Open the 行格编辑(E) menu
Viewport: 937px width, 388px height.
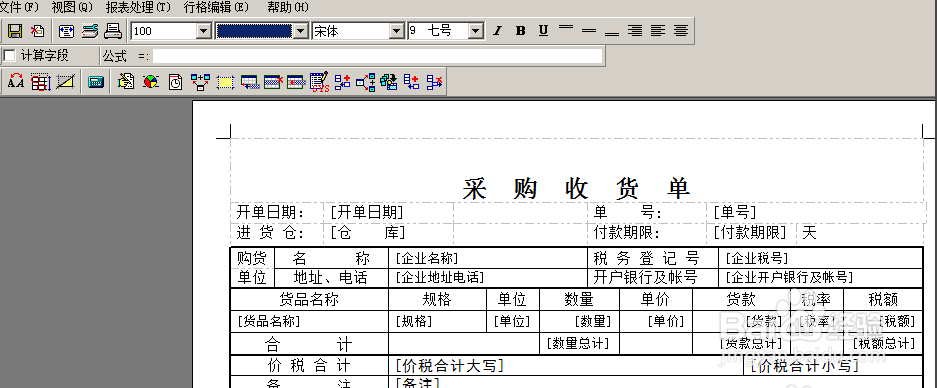[x=216, y=7]
